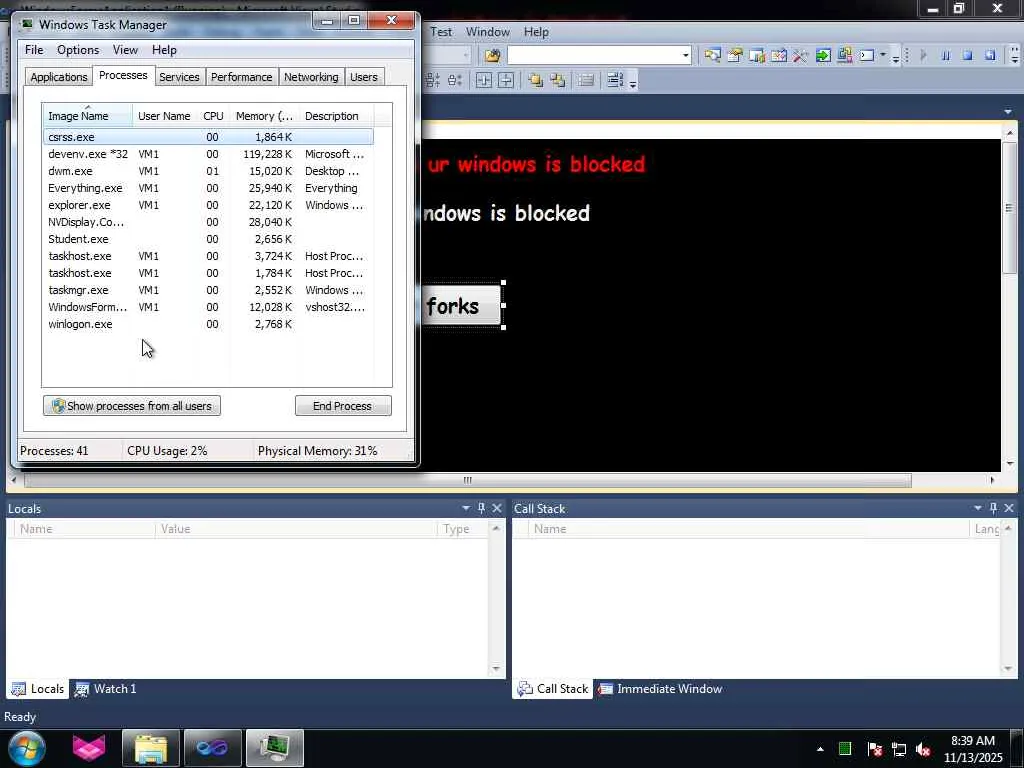Image resolution: width=1024 pixels, height=768 pixels.
Task: Open the Visual Studio Help menu
Action: click(x=536, y=31)
